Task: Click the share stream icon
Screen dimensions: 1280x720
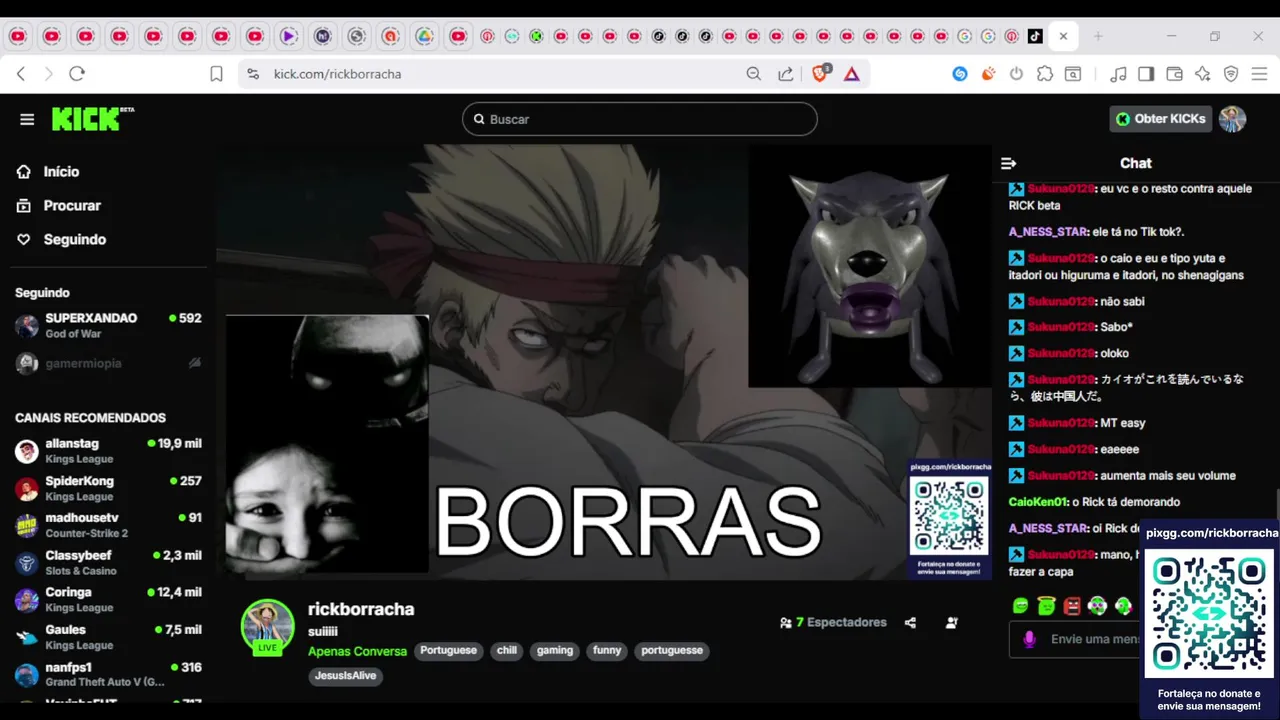Action: [910, 622]
